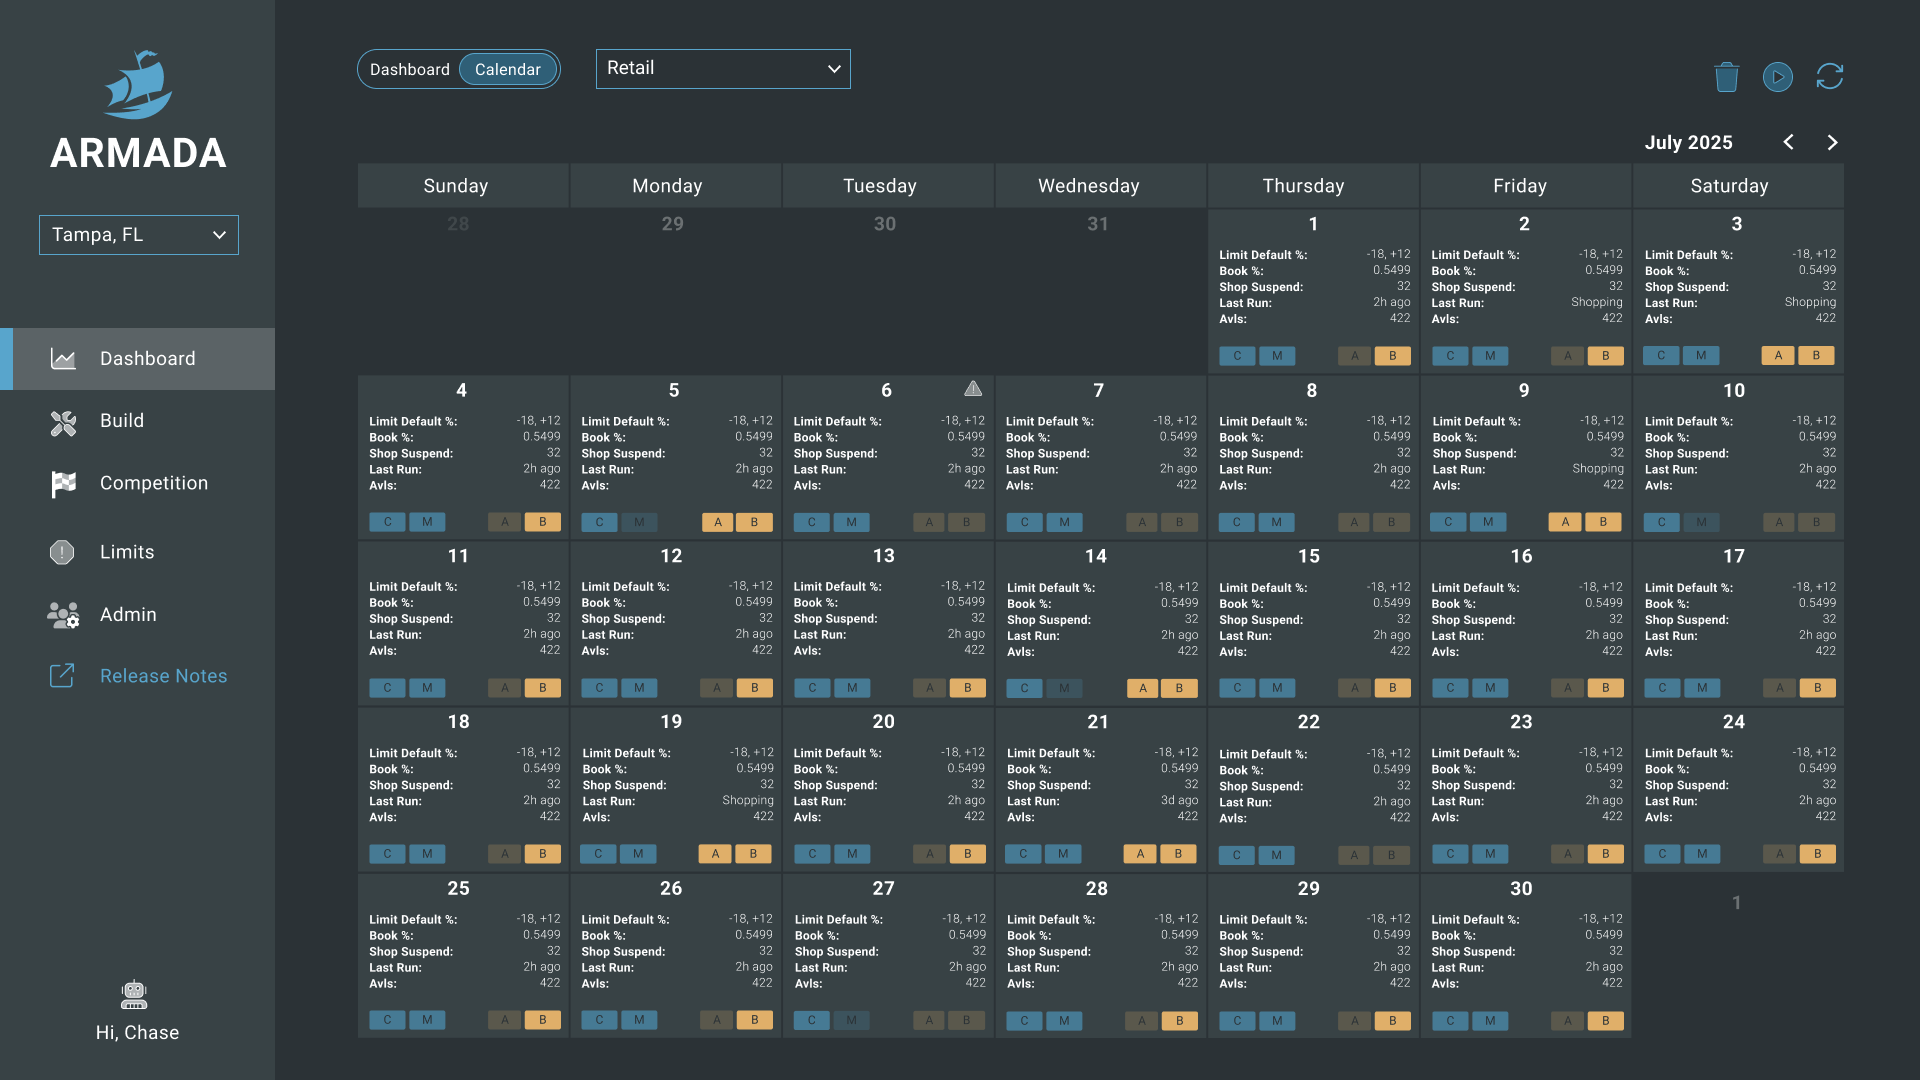
Task: Expand the Retail dropdown
Action: (x=723, y=69)
